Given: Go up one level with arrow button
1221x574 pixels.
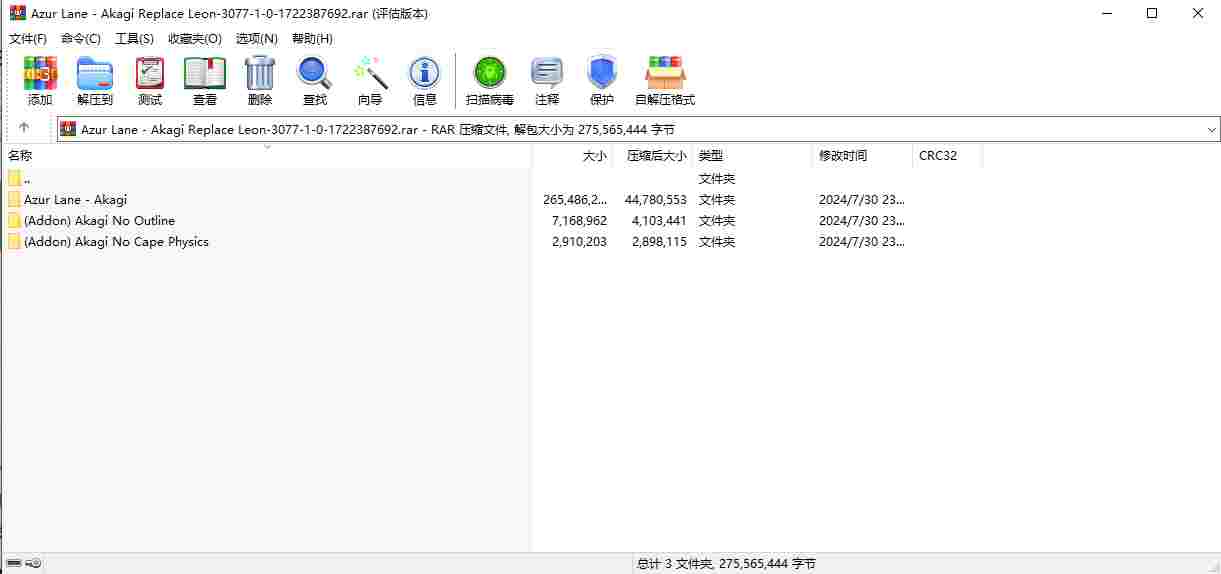Looking at the screenshot, I should click(24, 128).
